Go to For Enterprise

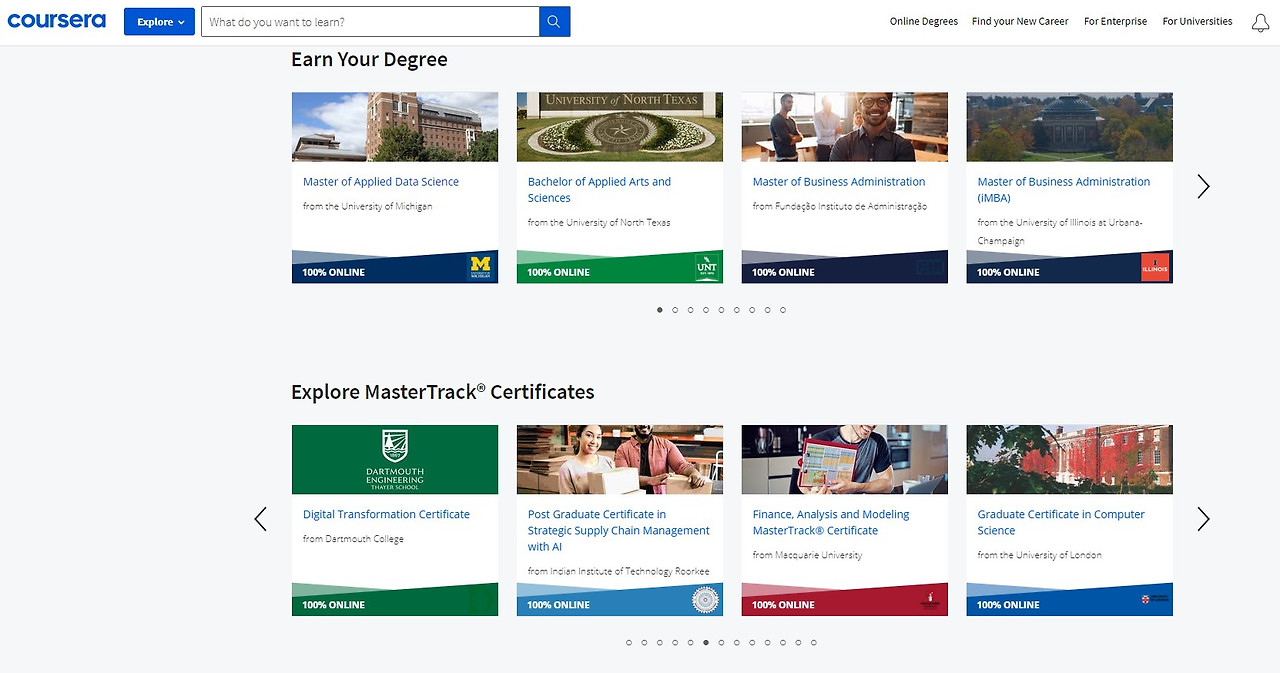tap(1115, 21)
